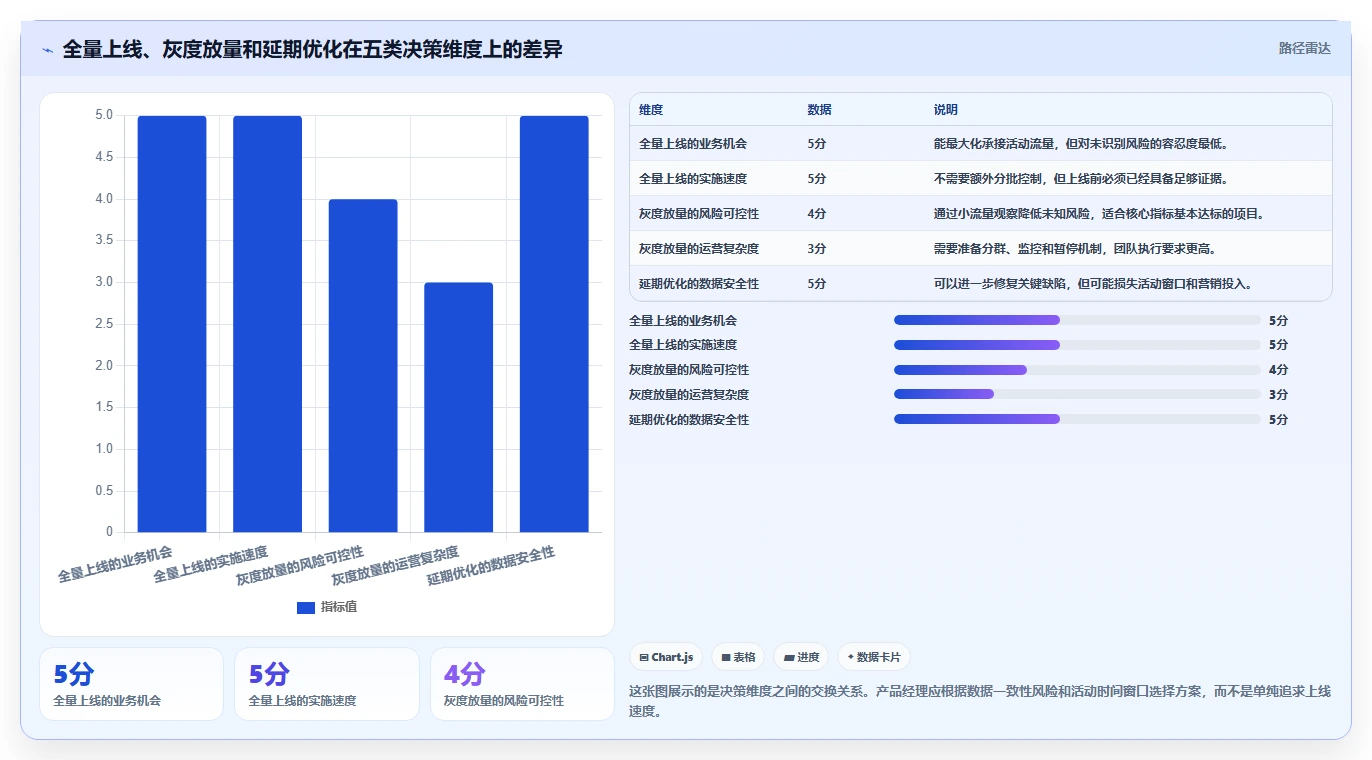Select table cell 全量上线的业务机会

click(x=693, y=144)
